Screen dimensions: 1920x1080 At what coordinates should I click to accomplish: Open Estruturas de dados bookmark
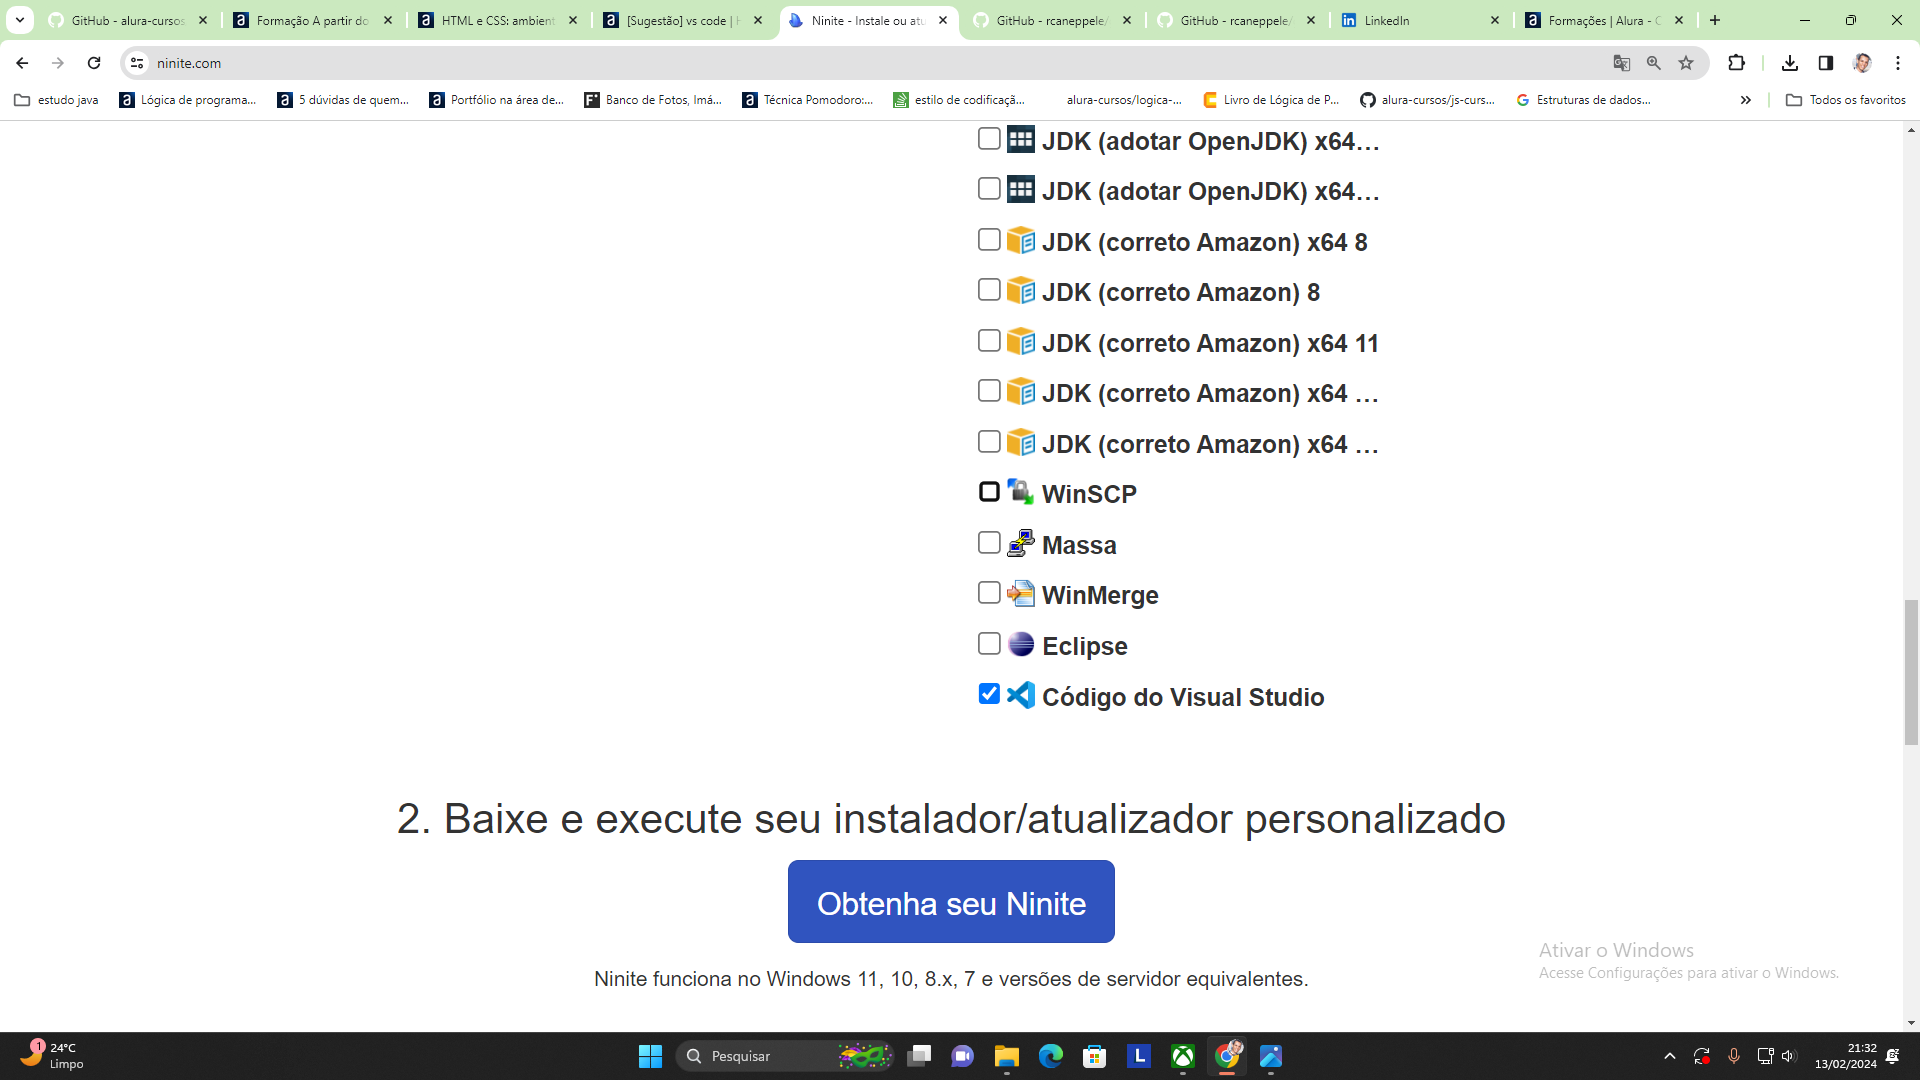[1583, 100]
